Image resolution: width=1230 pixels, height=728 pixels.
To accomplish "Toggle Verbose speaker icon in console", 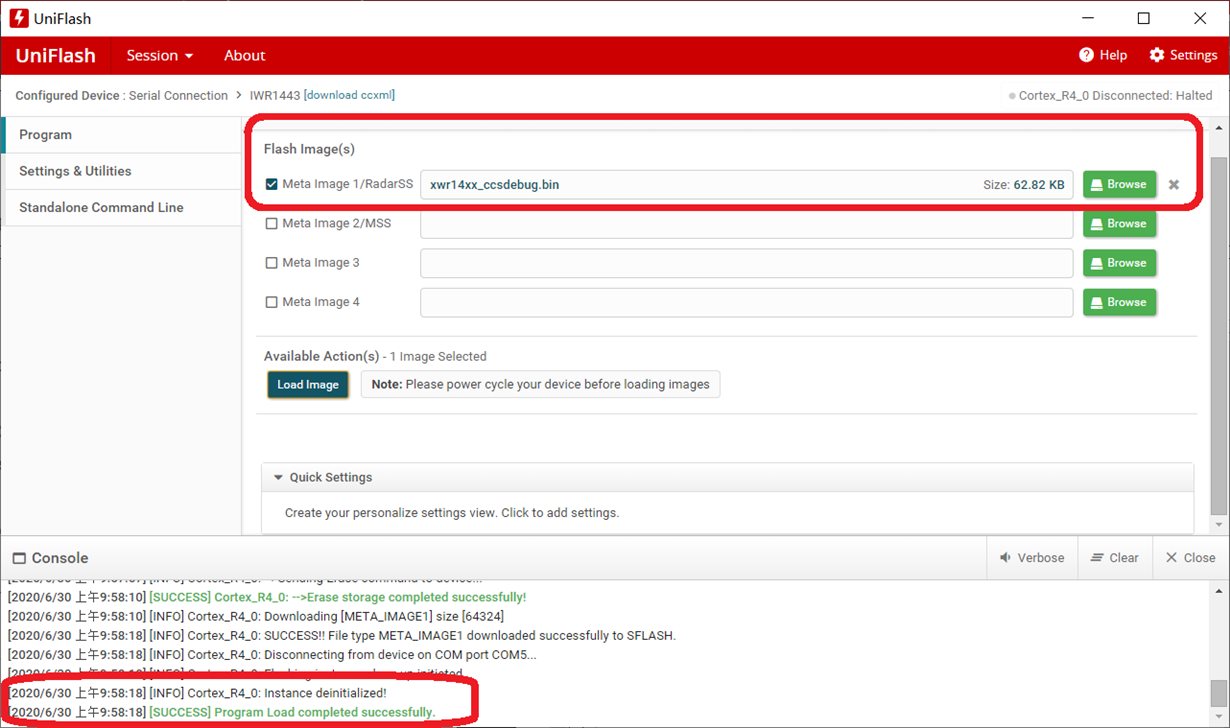I will pyautogui.click(x=1007, y=558).
